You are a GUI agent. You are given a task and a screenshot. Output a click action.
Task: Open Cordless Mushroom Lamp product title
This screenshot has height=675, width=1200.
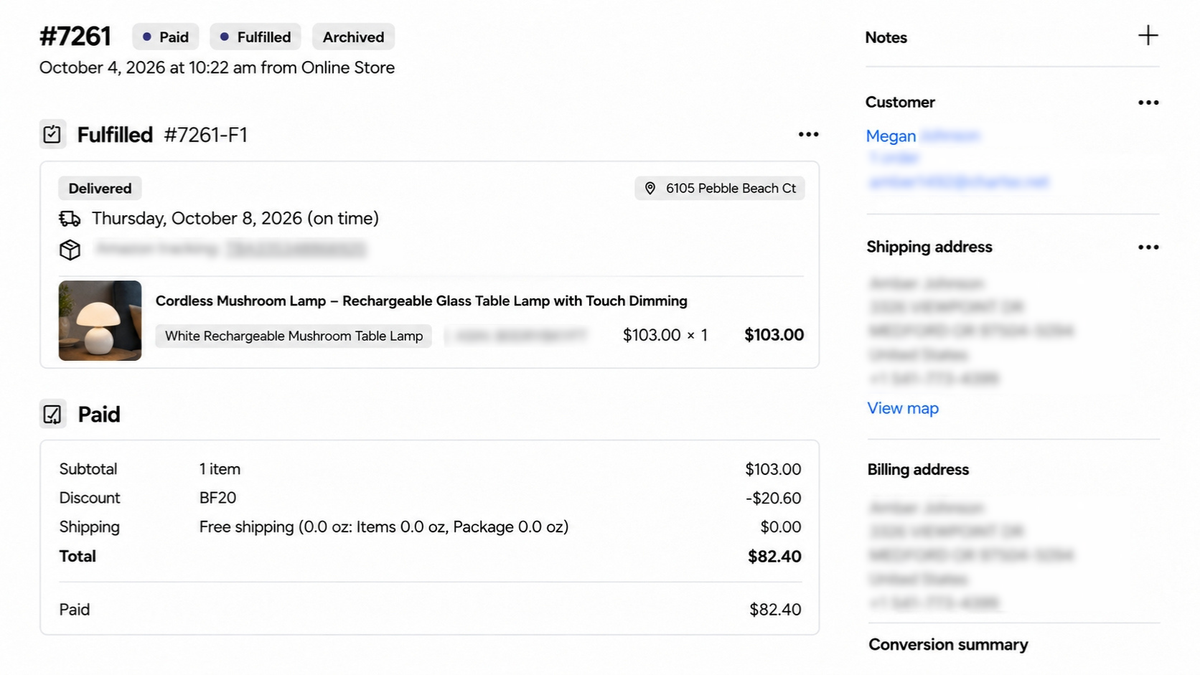(421, 300)
